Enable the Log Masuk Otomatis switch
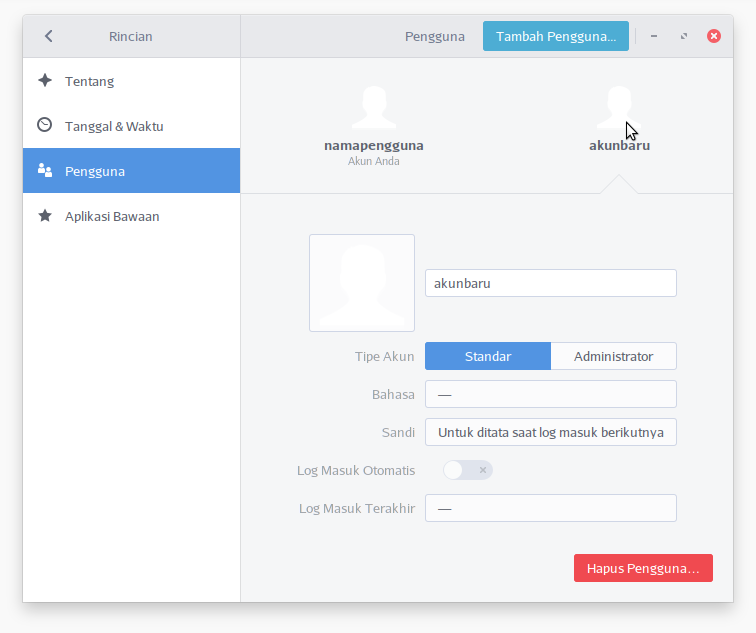This screenshot has width=756, height=633. (x=468, y=470)
